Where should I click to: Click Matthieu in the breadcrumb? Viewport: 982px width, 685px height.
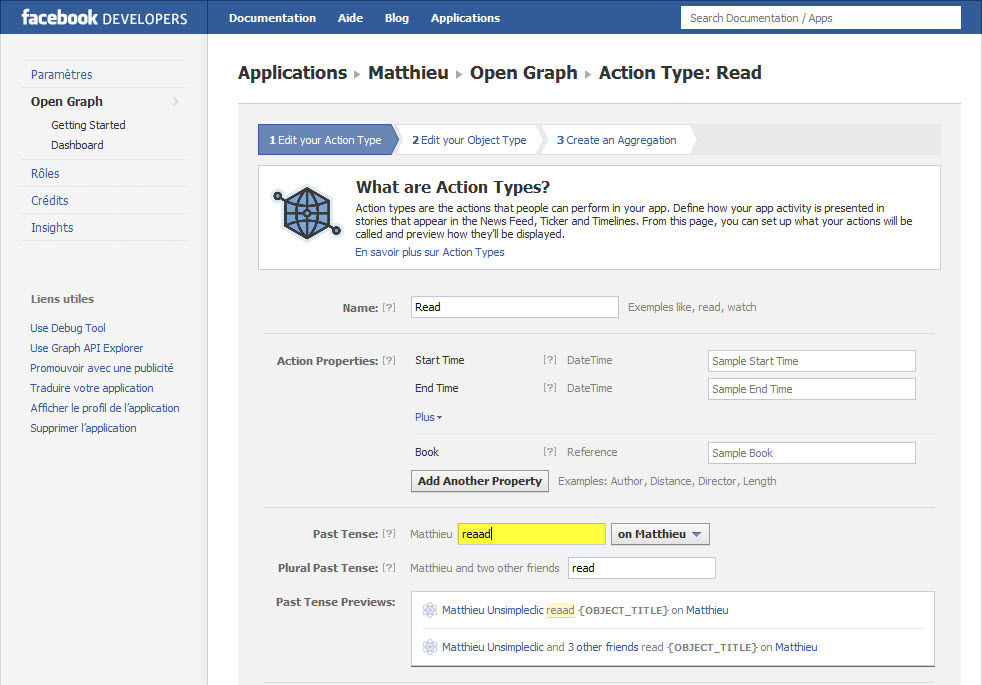click(408, 73)
